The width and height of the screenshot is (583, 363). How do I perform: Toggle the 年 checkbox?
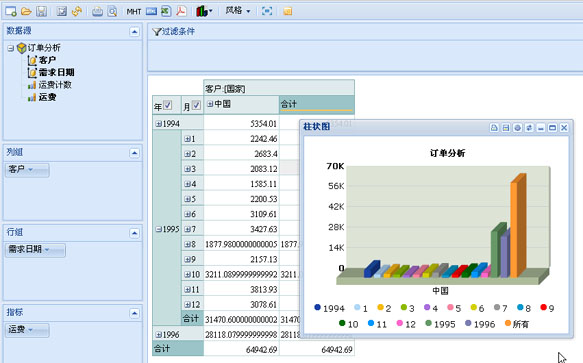click(168, 105)
